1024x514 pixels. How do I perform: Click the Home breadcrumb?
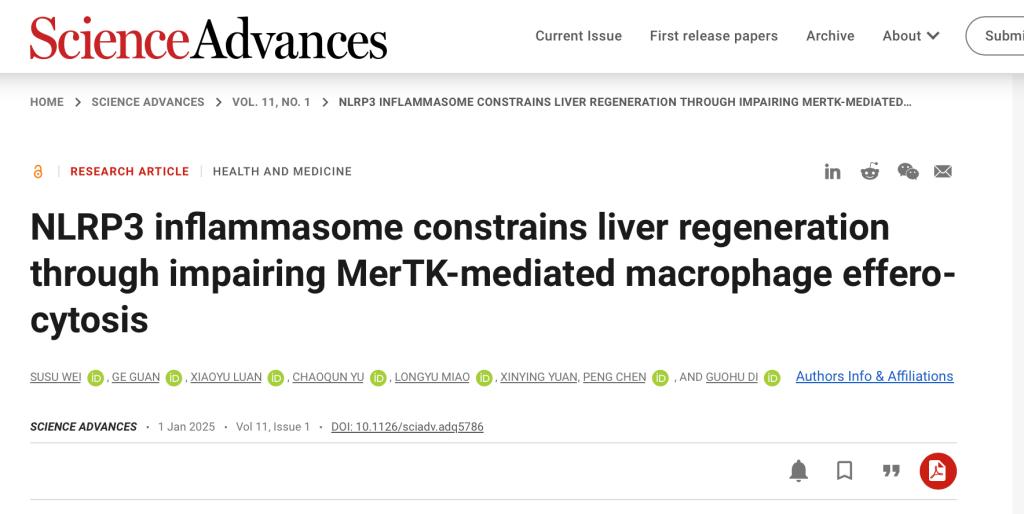point(47,102)
